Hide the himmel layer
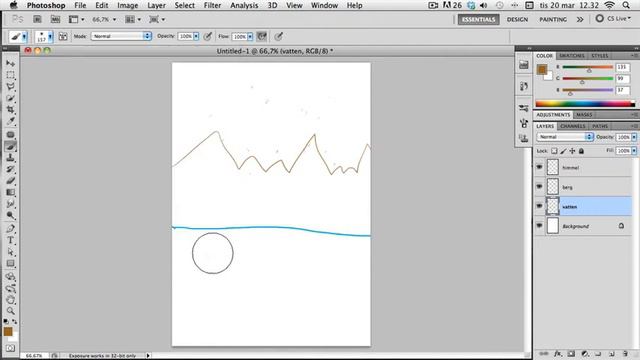The height and width of the screenshot is (360, 640). (539, 167)
